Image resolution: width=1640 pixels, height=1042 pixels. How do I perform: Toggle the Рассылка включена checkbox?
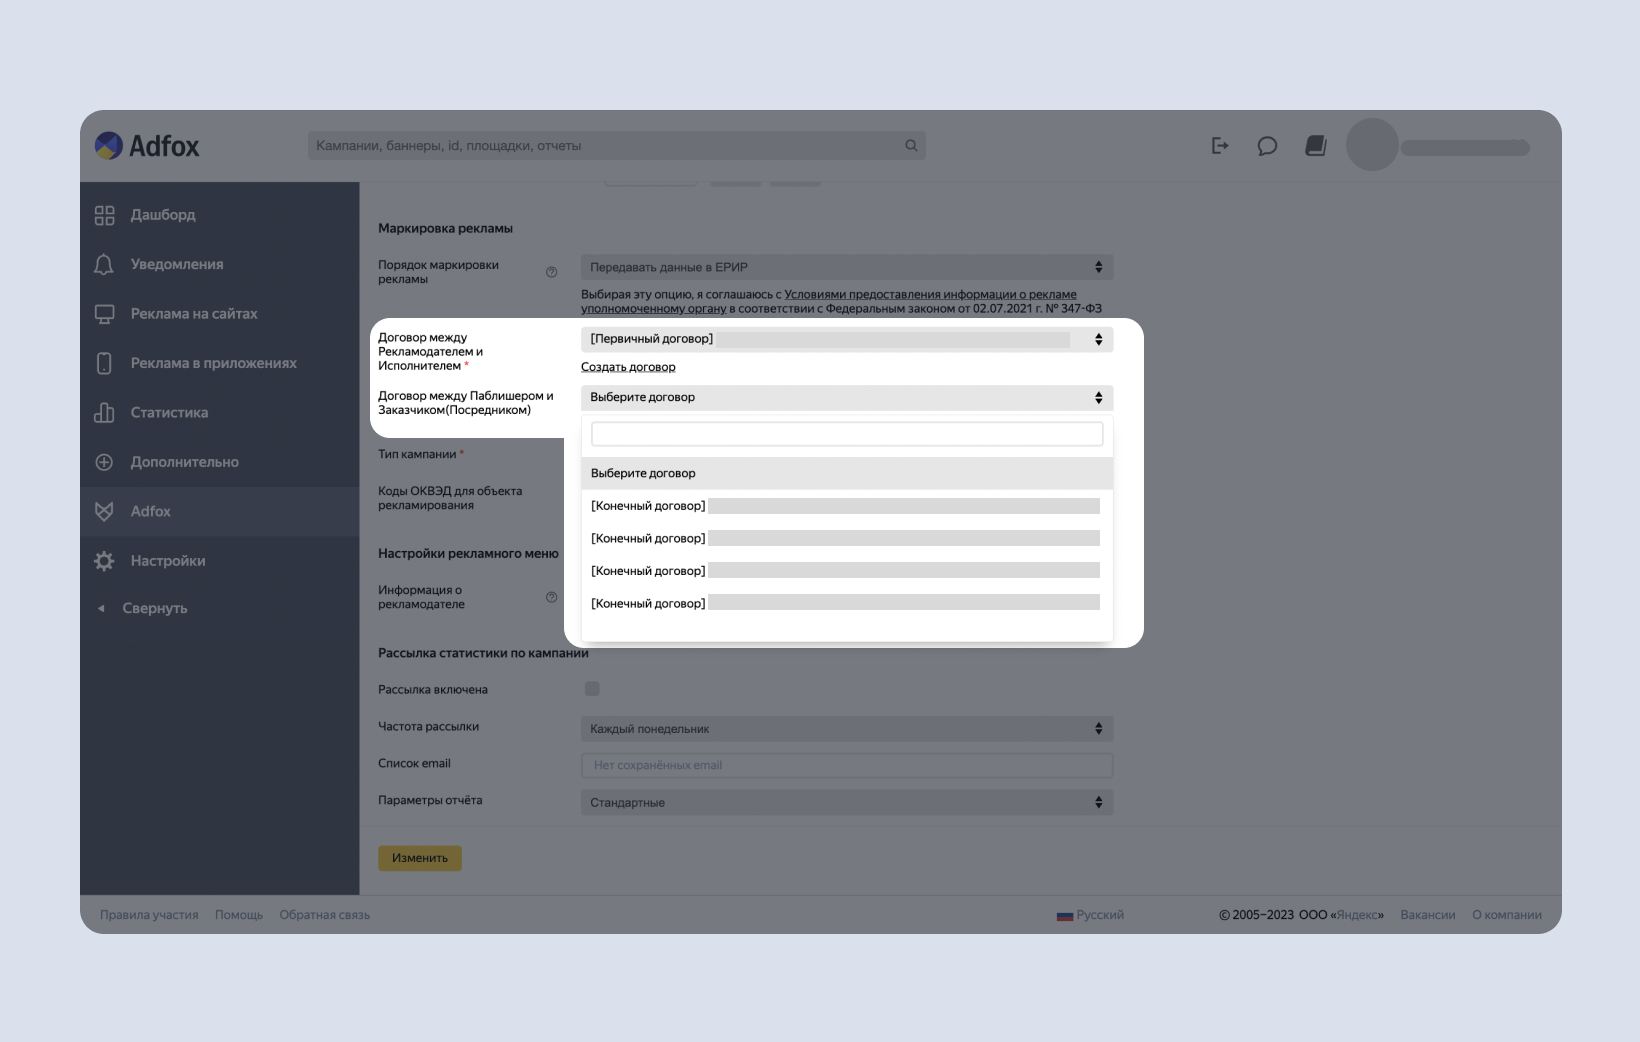click(592, 689)
